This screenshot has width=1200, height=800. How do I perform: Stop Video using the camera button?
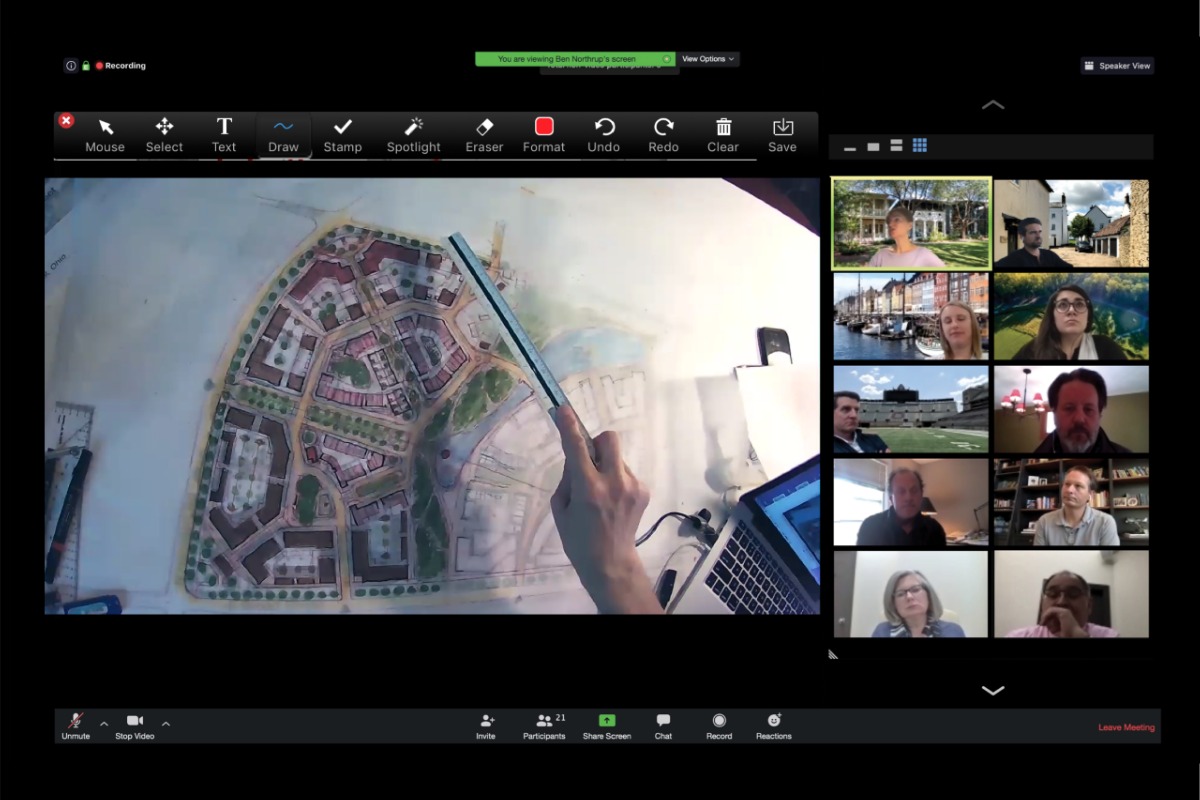tap(135, 726)
